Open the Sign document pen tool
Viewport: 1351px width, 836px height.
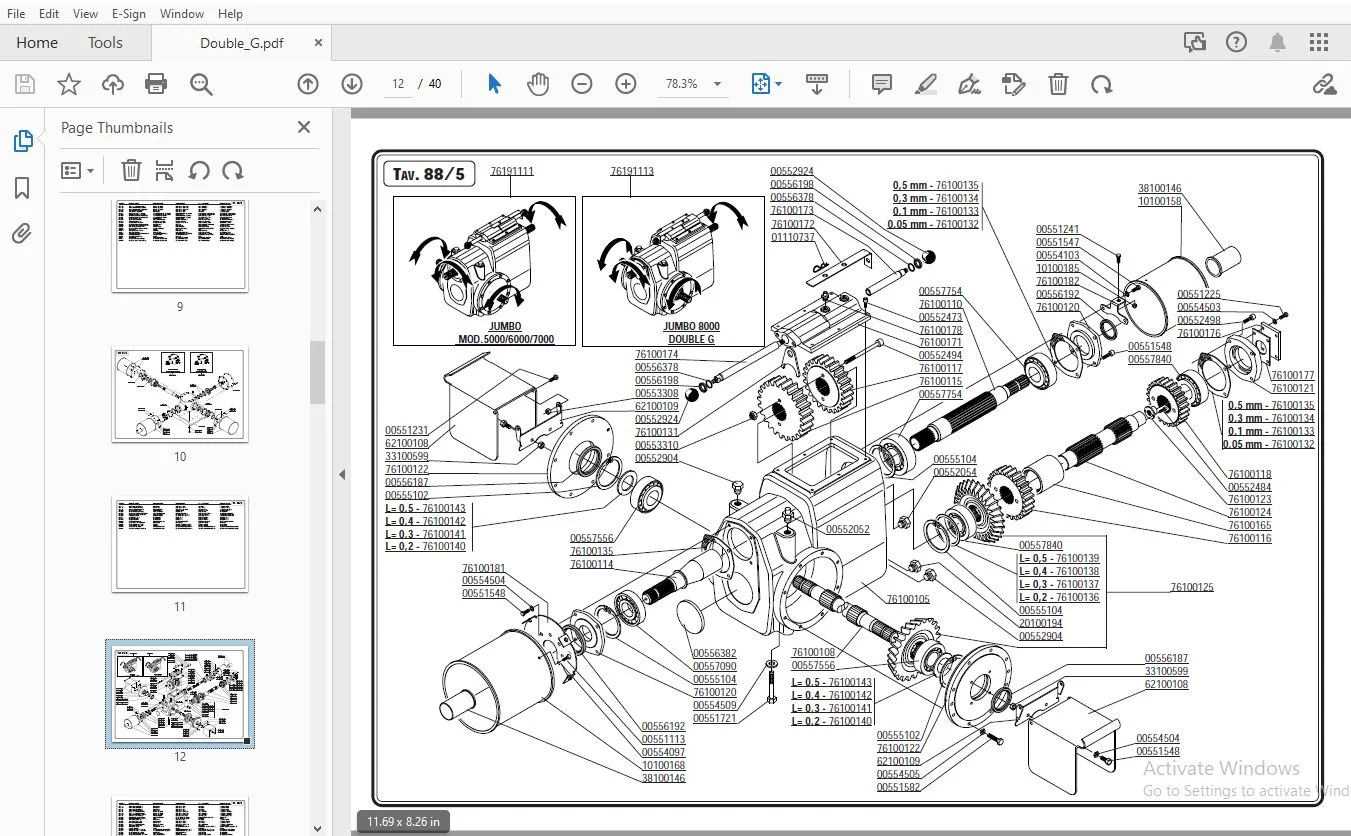pyautogui.click(x=969, y=84)
